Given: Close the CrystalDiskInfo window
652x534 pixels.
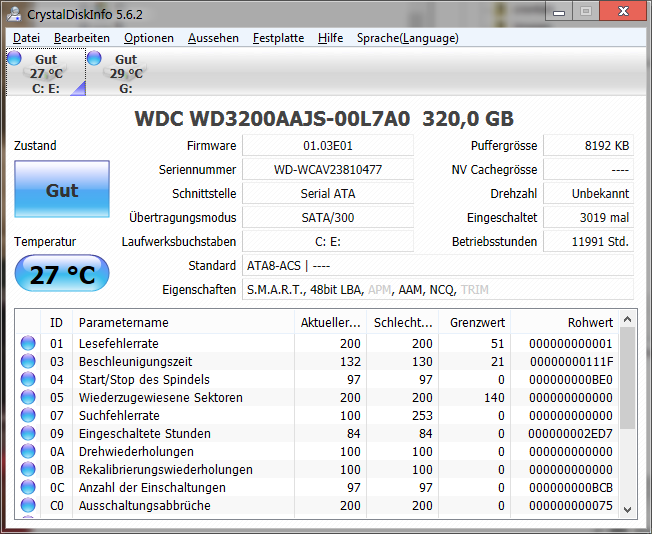Looking at the screenshot, I should tap(623, 12).
